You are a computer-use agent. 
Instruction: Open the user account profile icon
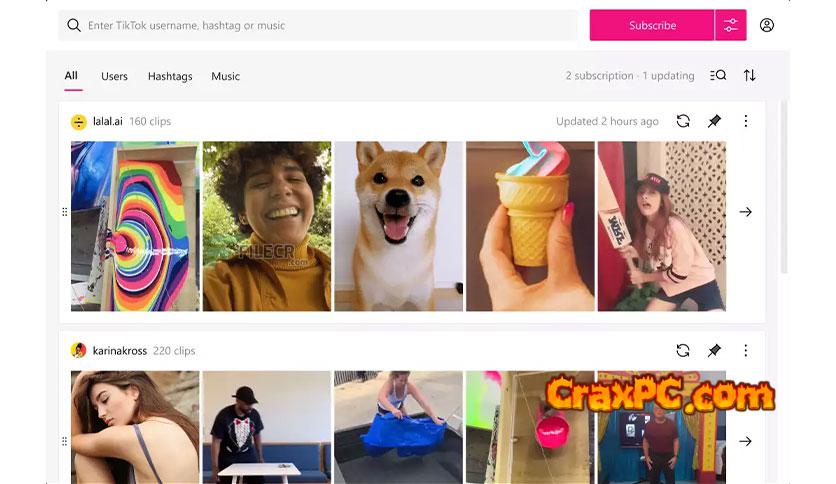tap(767, 25)
